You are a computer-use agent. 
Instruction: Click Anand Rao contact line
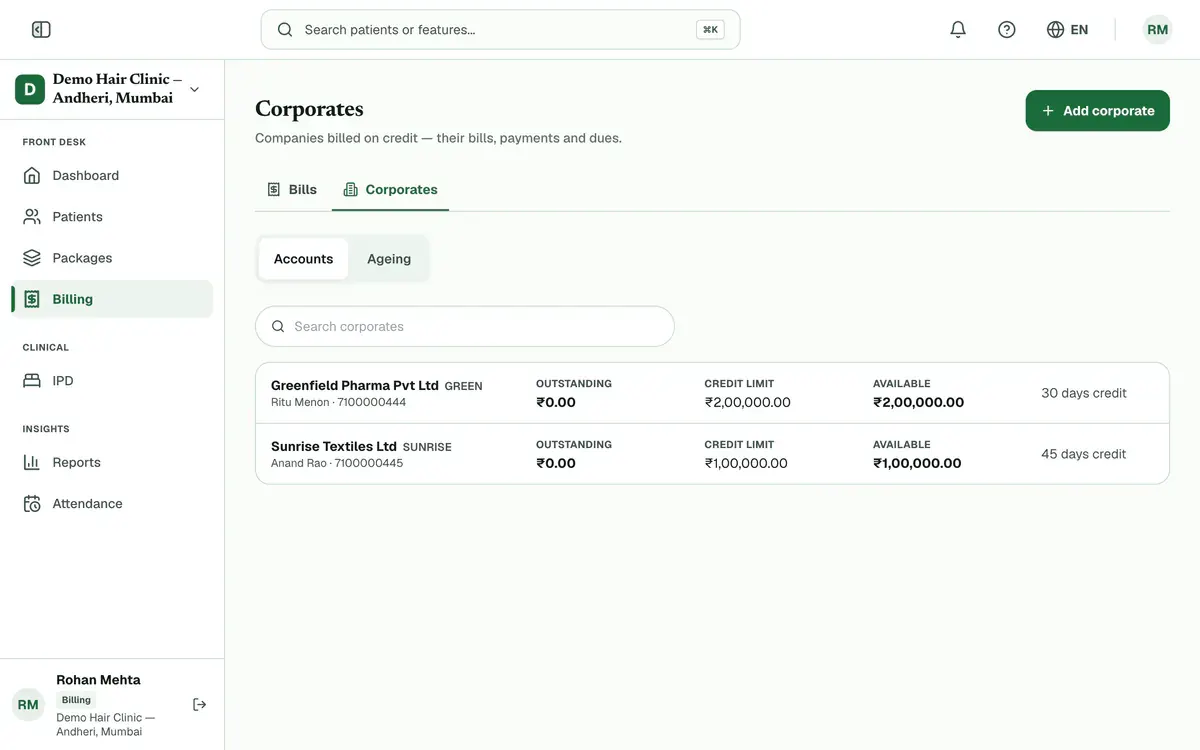pyautogui.click(x=337, y=463)
